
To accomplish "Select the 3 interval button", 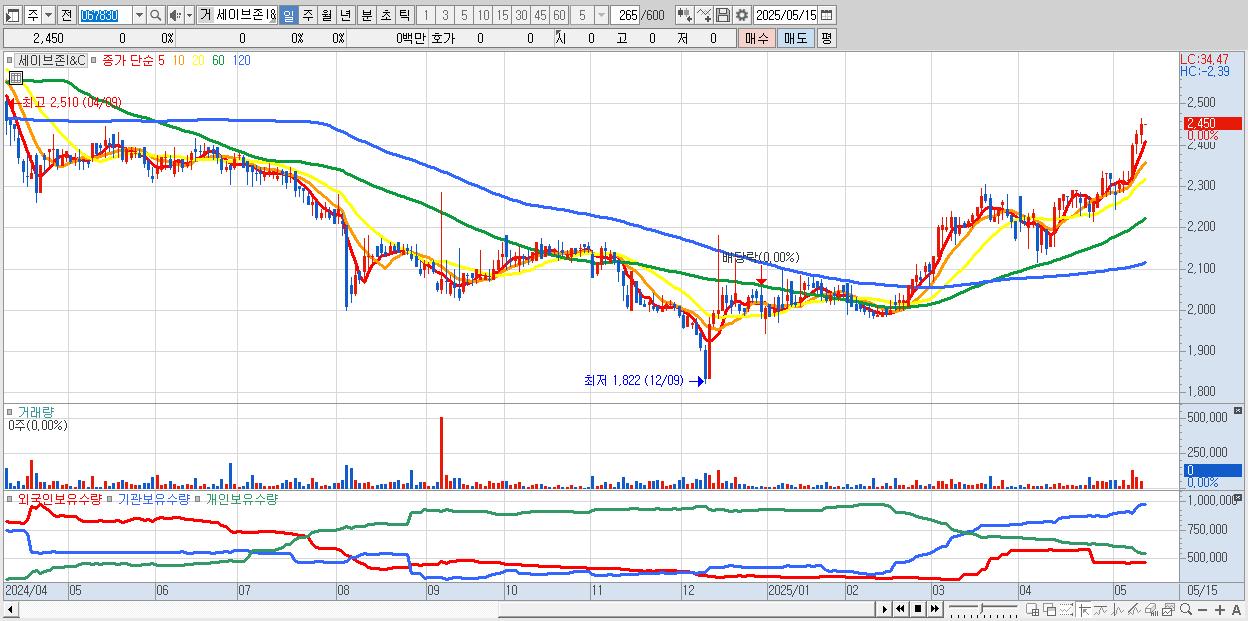I will [445, 15].
